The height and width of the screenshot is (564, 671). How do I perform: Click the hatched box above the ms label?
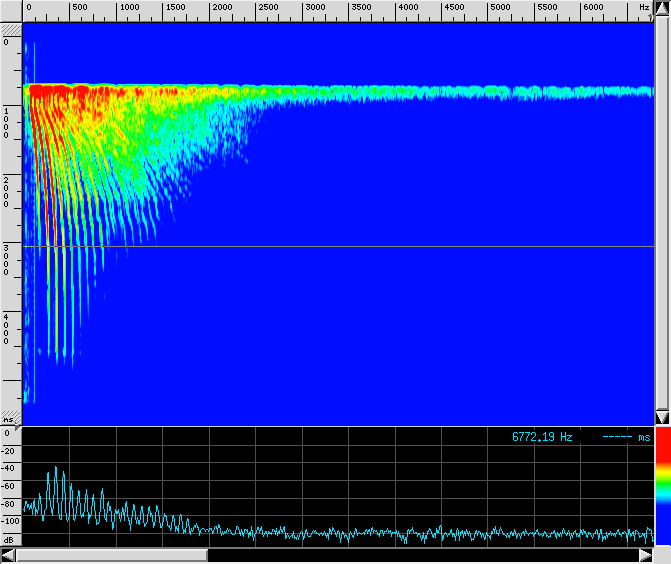[x=10, y=414]
